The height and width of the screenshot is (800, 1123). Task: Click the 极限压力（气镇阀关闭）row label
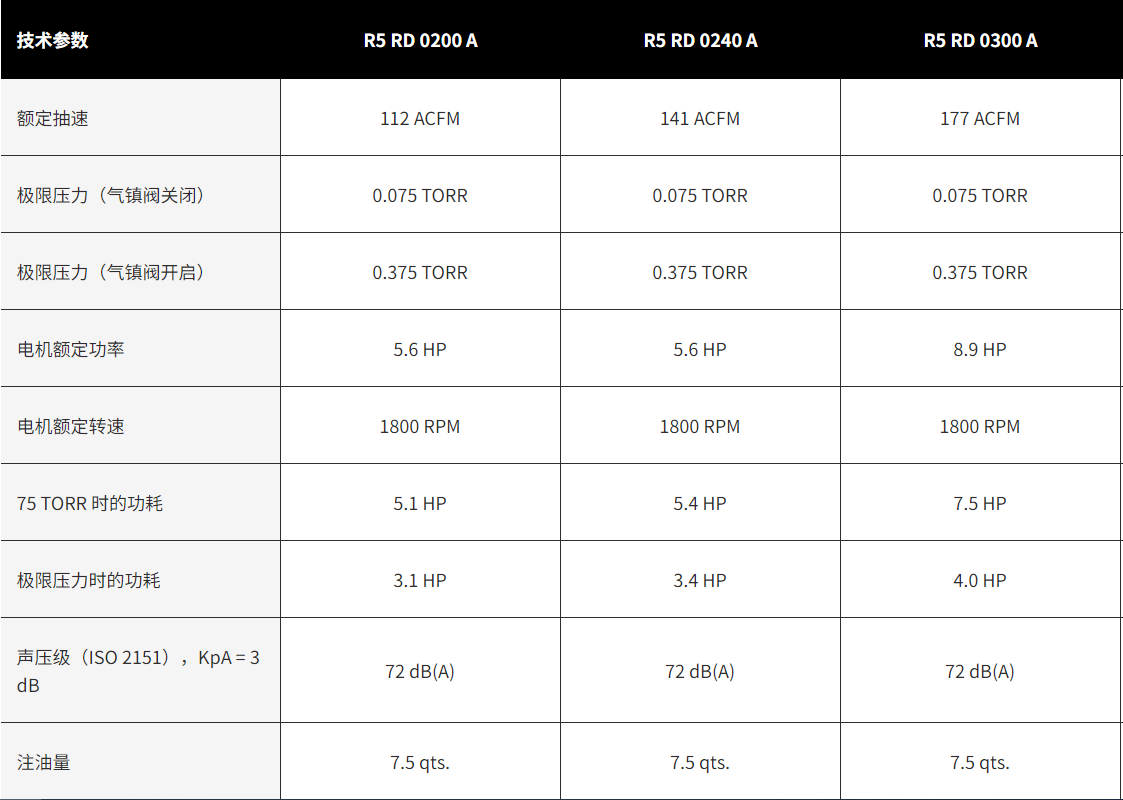pos(111,195)
